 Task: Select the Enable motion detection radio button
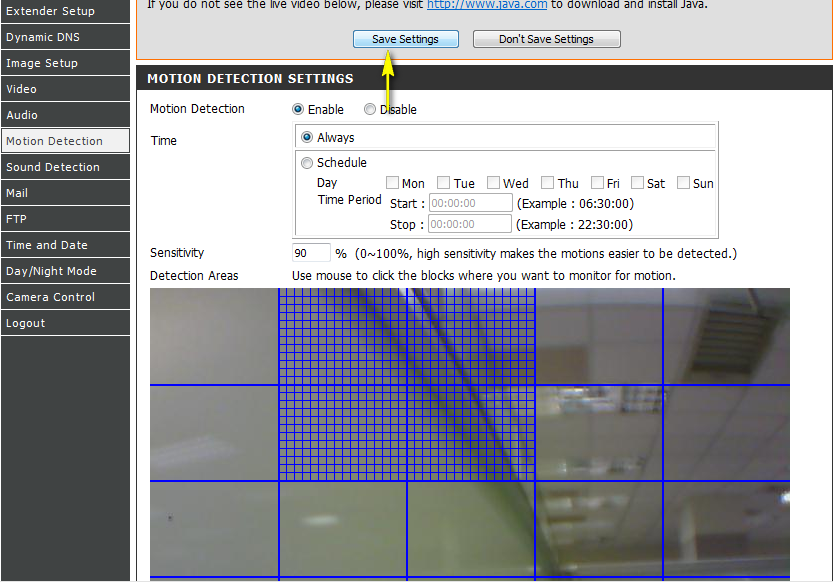coord(298,109)
